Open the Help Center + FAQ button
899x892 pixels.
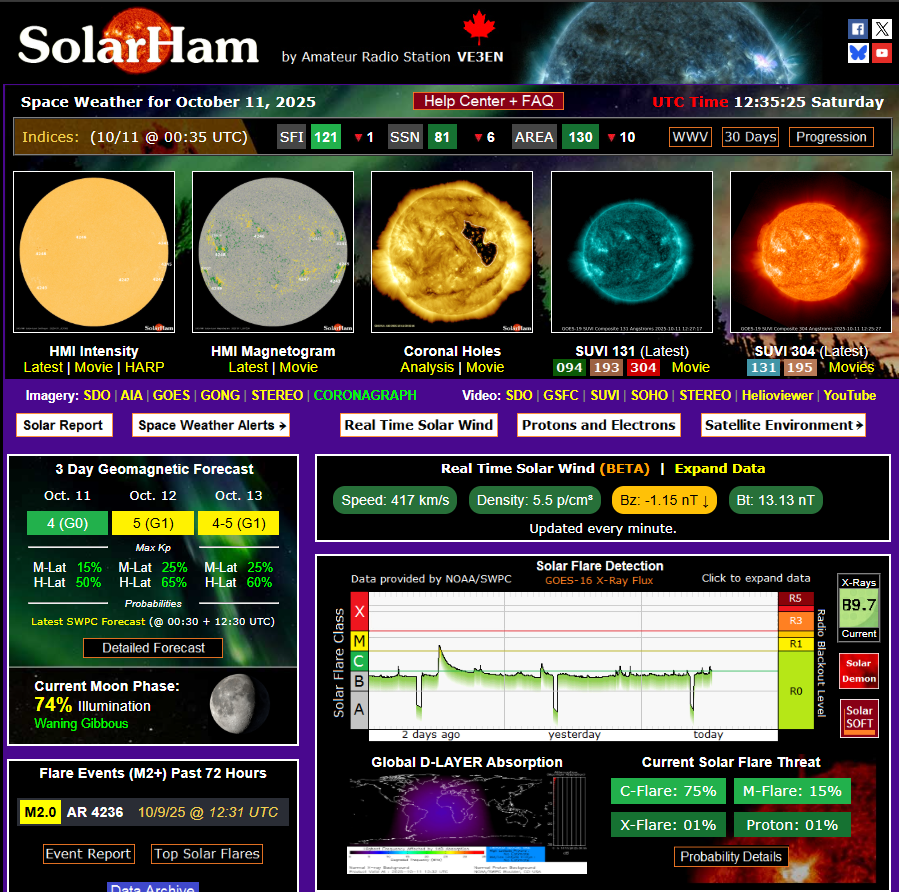[488, 101]
